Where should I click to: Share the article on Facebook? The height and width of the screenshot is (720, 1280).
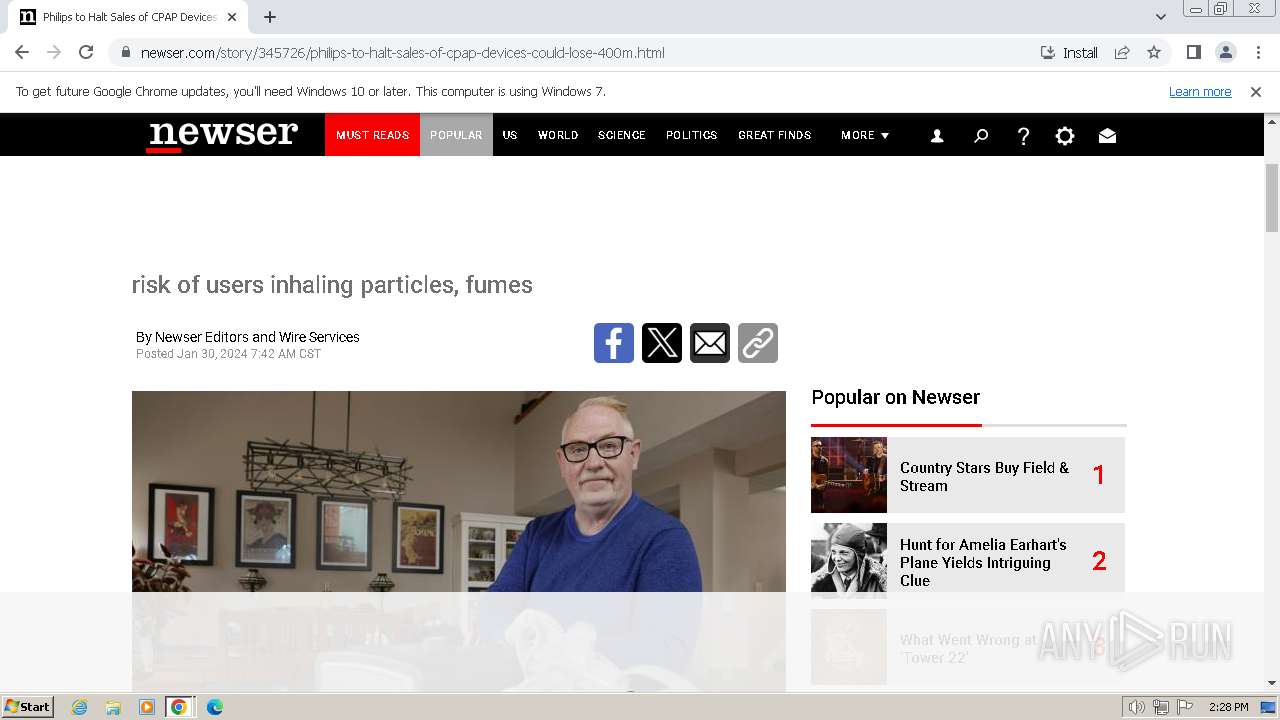[x=614, y=343]
